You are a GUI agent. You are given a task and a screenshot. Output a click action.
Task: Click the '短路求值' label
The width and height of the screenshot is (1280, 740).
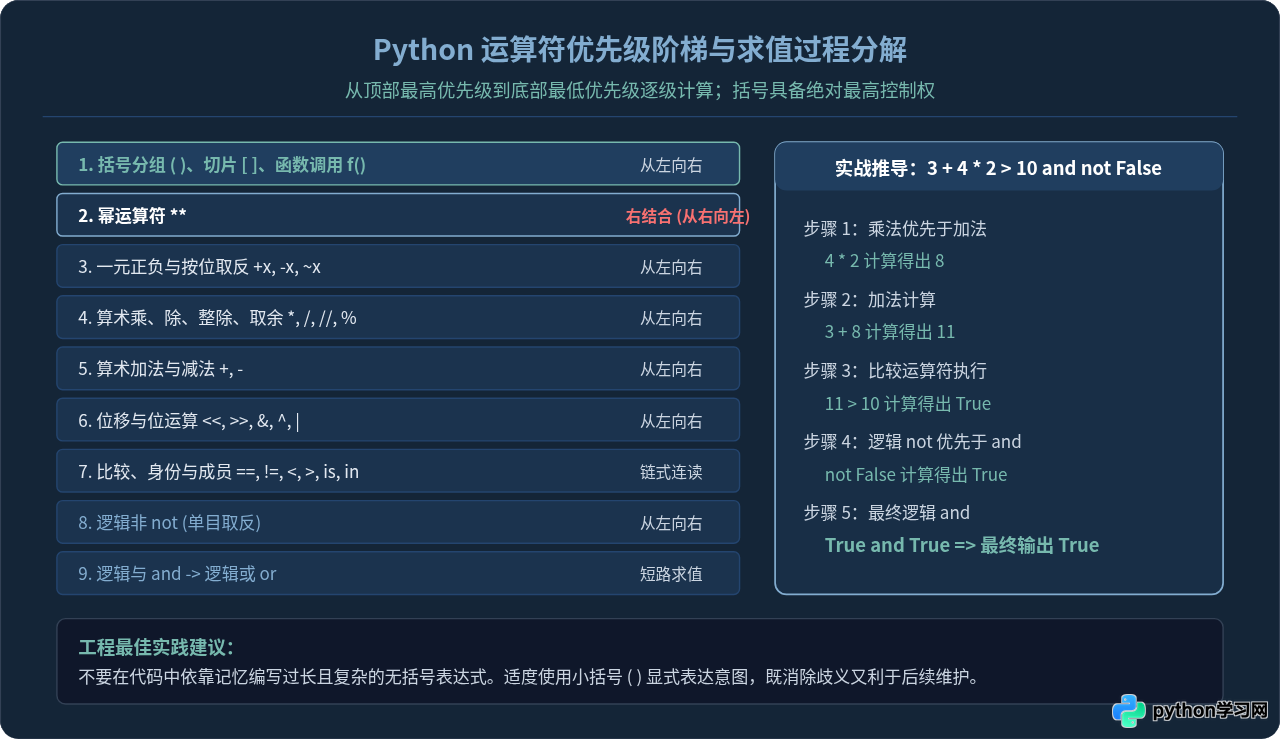[x=671, y=574]
